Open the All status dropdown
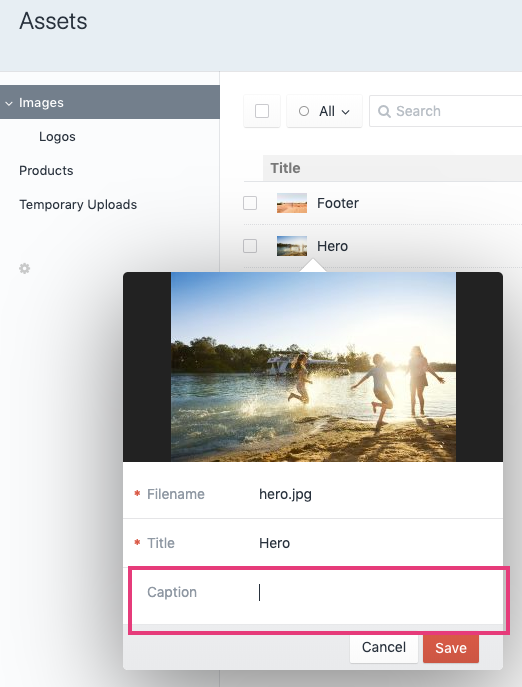Viewport: 522px width, 687px height. click(x=324, y=111)
